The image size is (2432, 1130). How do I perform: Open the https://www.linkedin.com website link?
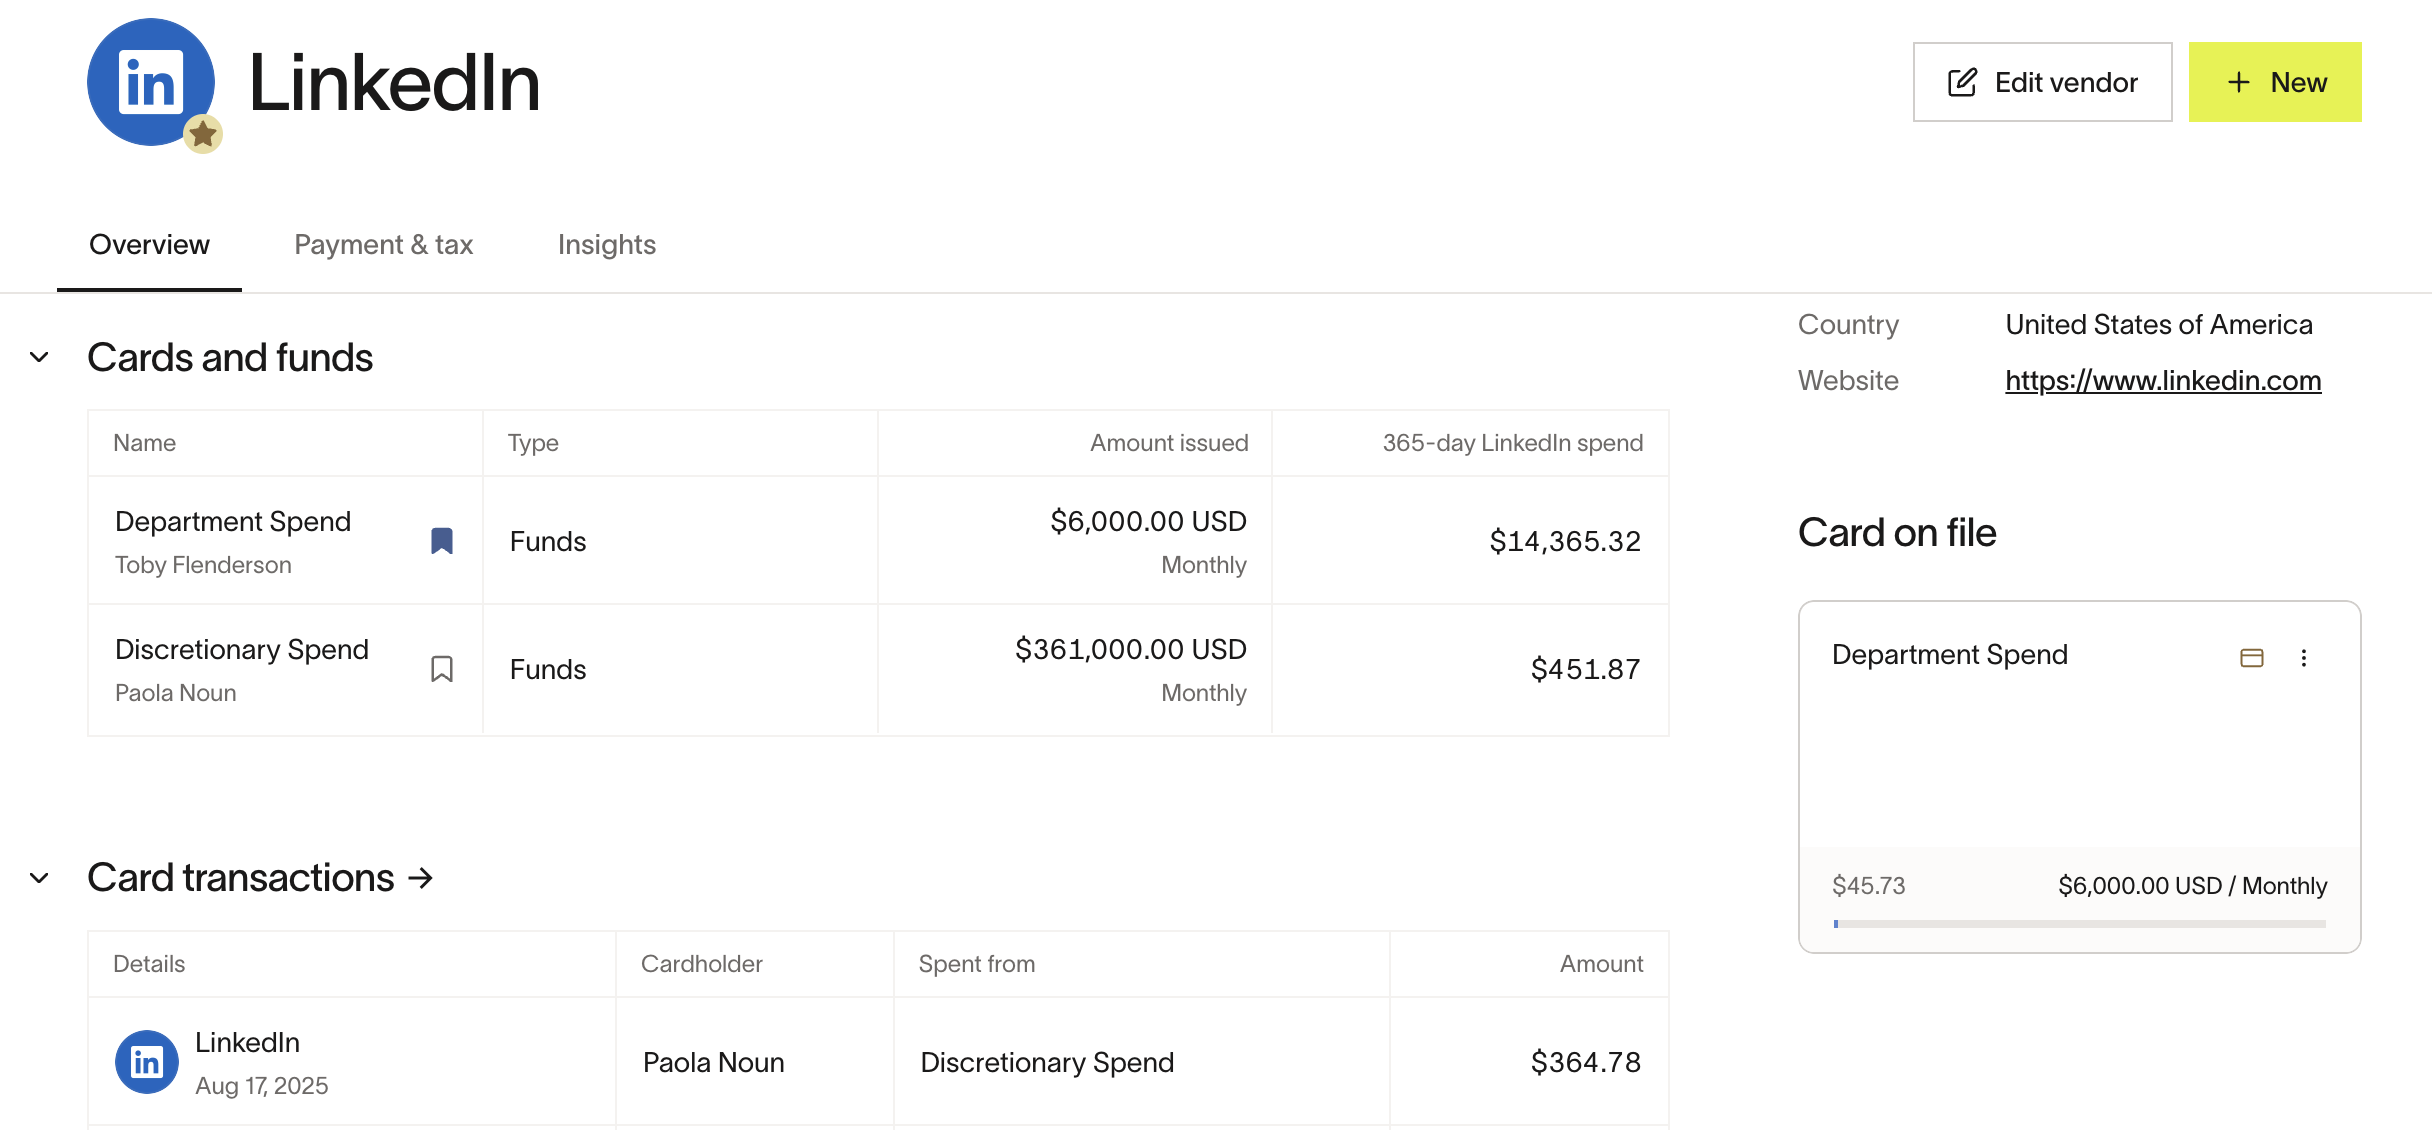coord(2163,380)
